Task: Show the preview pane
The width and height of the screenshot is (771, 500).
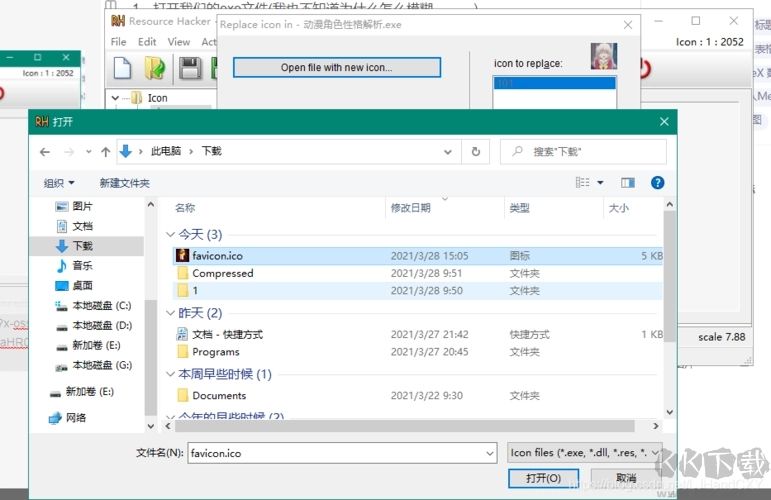Action: (x=627, y=182)
